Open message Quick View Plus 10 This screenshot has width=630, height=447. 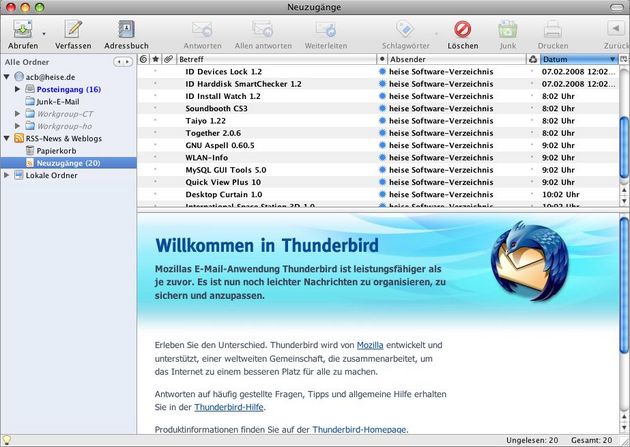coord(223,182)
